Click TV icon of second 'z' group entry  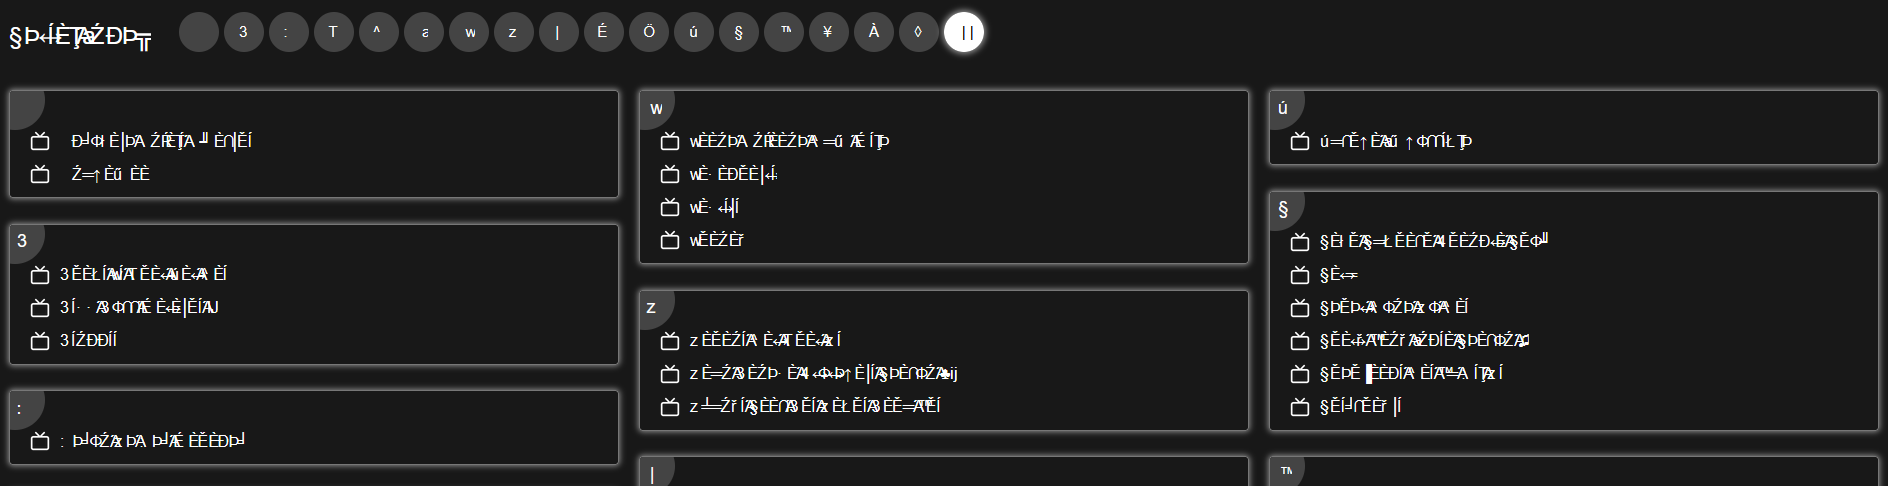click(x=670, y=374)
